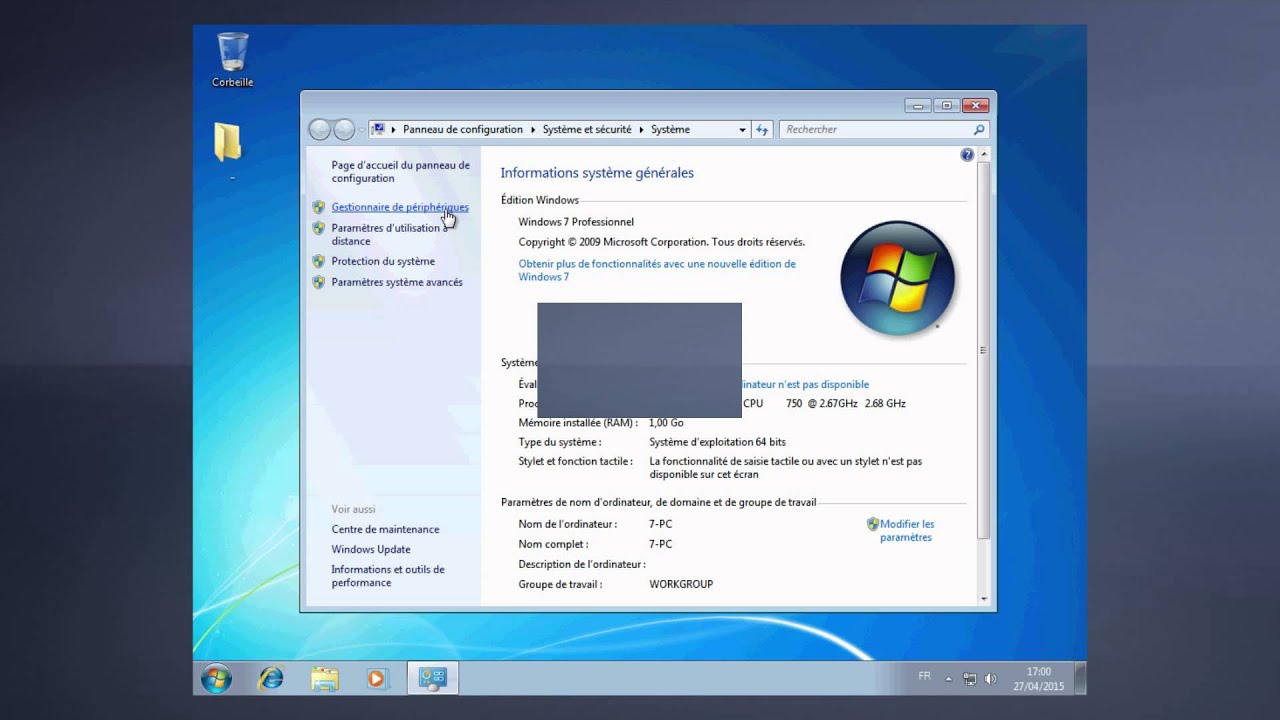The height and width of the screenshot is (720, 1280).
Task: Open Windows Explorer from taskbar
Action: [324, 679]
